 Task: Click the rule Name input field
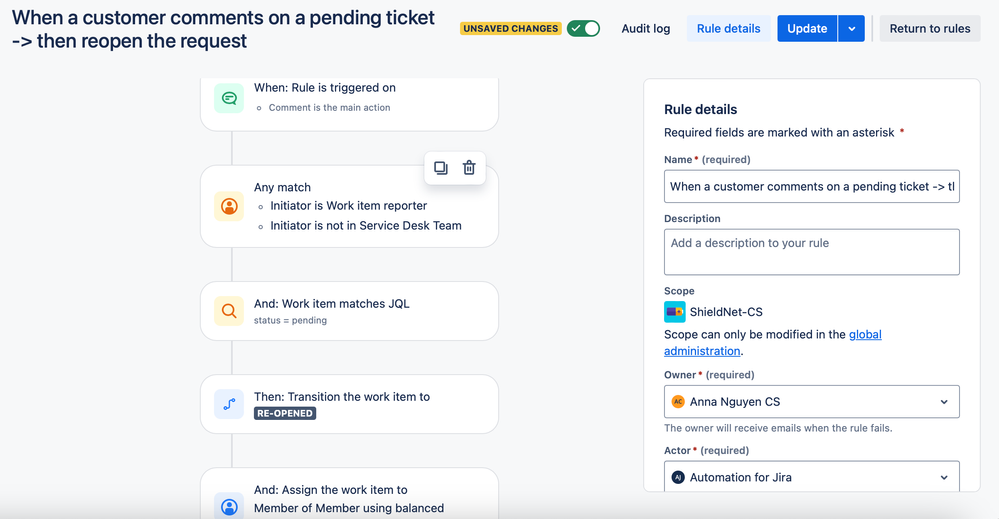[x=812, y=187]
